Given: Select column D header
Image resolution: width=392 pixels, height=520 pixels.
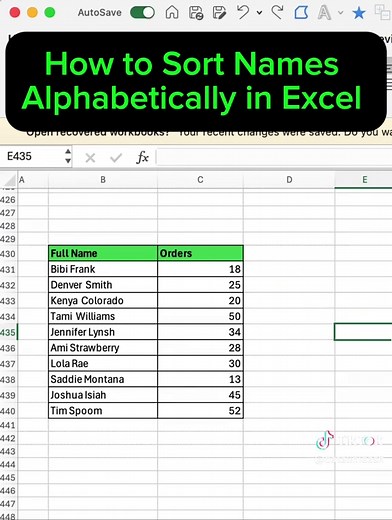Looking at the screenshot, I should pyautogui.click(x=289, y=180).
